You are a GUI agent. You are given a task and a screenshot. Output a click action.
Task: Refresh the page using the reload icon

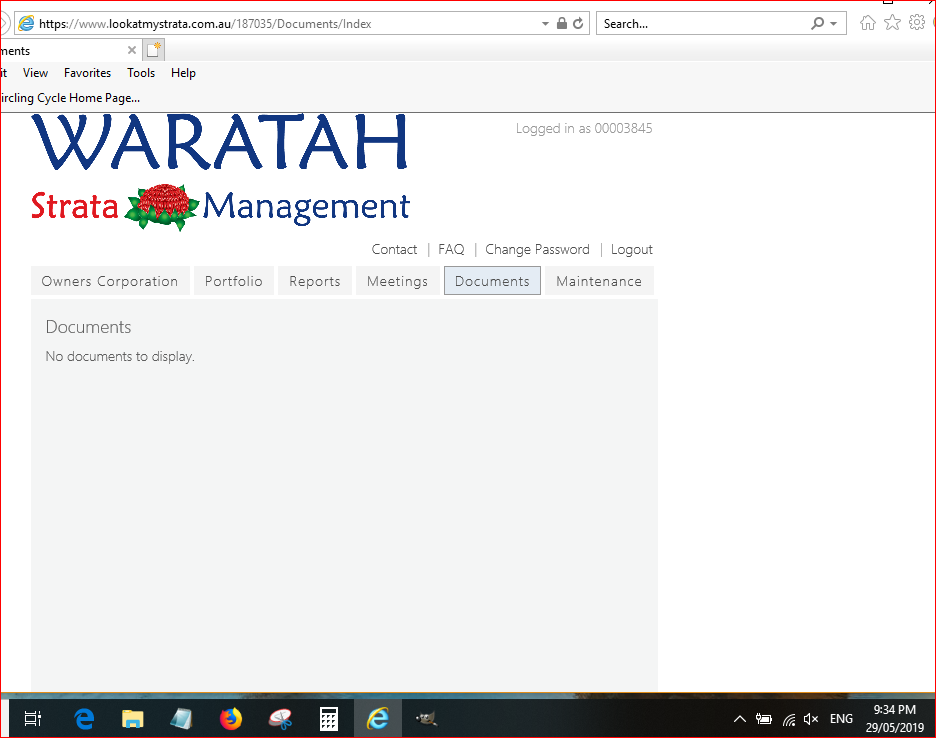(x=578, y=24)
